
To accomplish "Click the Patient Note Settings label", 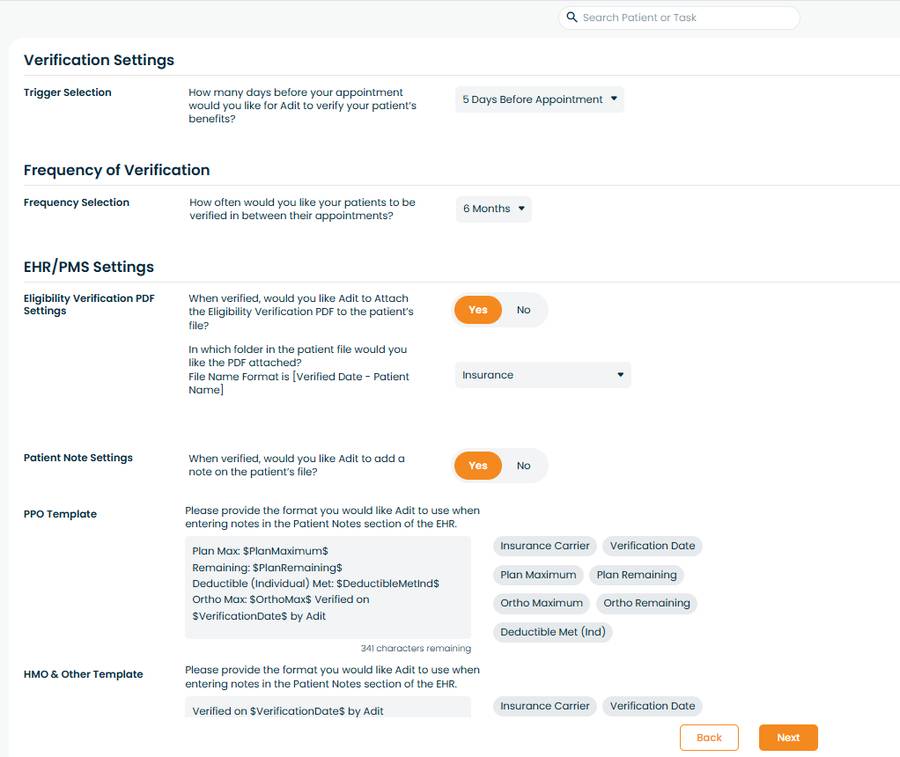I will pyautogui.click(x=78, y=458).
